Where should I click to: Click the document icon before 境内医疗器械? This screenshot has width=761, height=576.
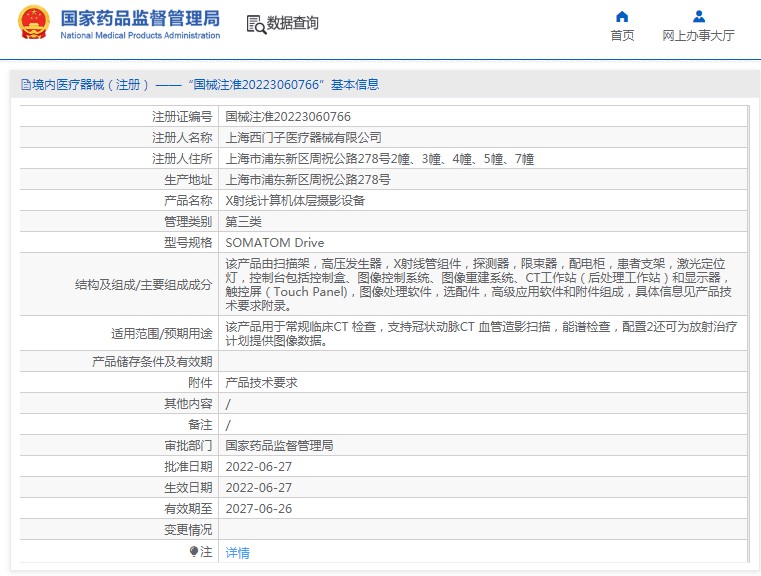(26, 85)
